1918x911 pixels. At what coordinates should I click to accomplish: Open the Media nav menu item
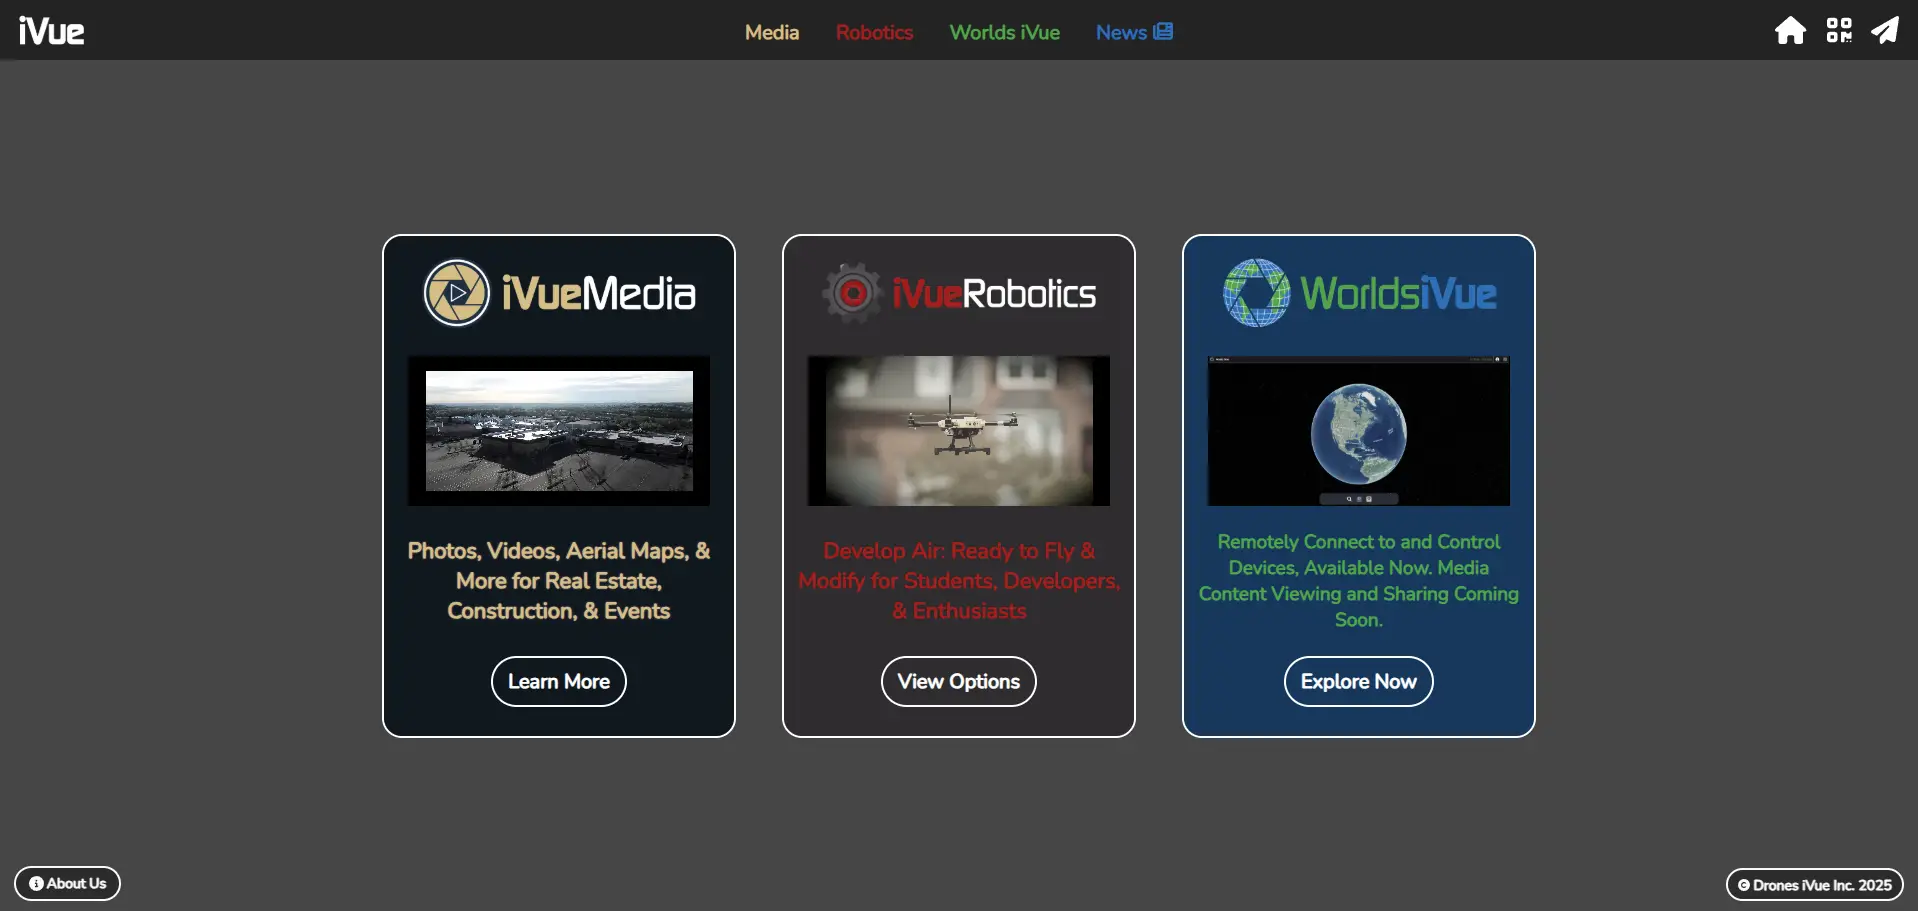click(x=771, y=32)
